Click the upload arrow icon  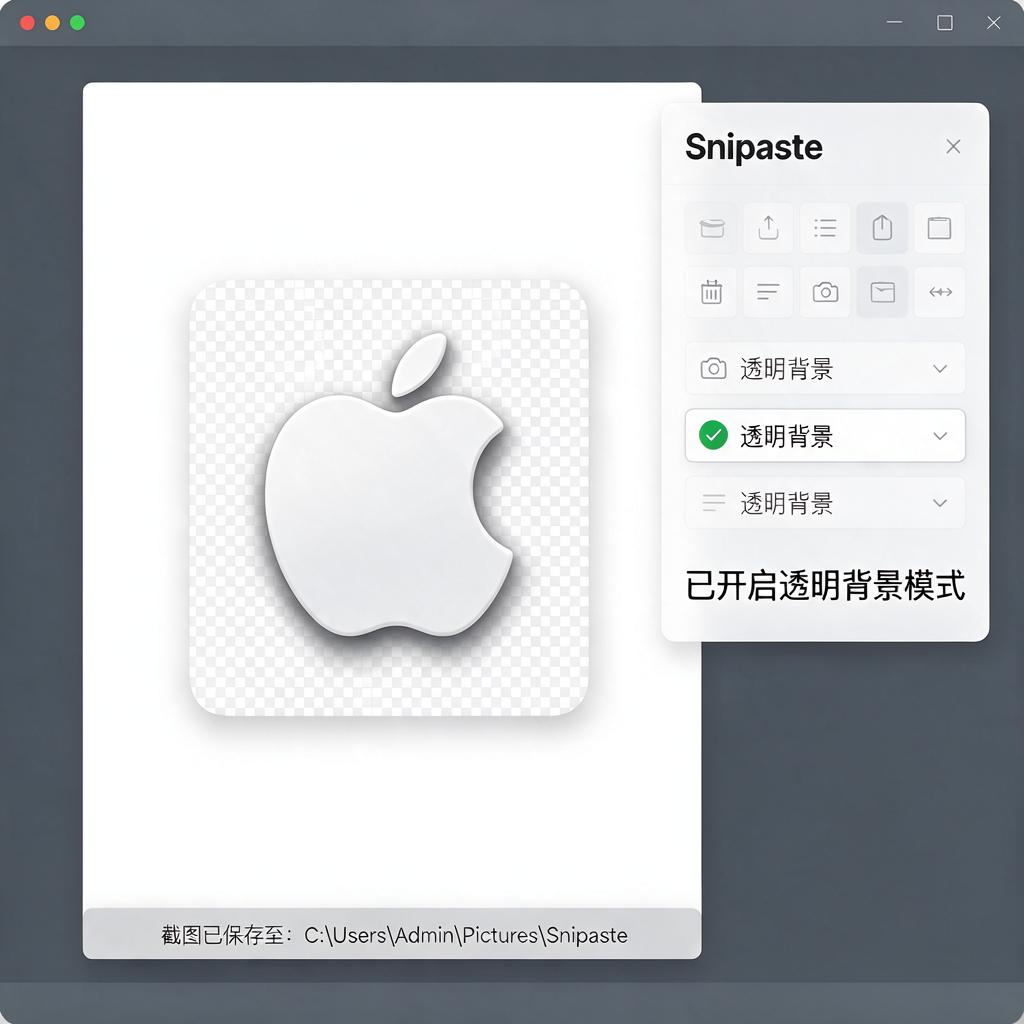tap(768, 229)
